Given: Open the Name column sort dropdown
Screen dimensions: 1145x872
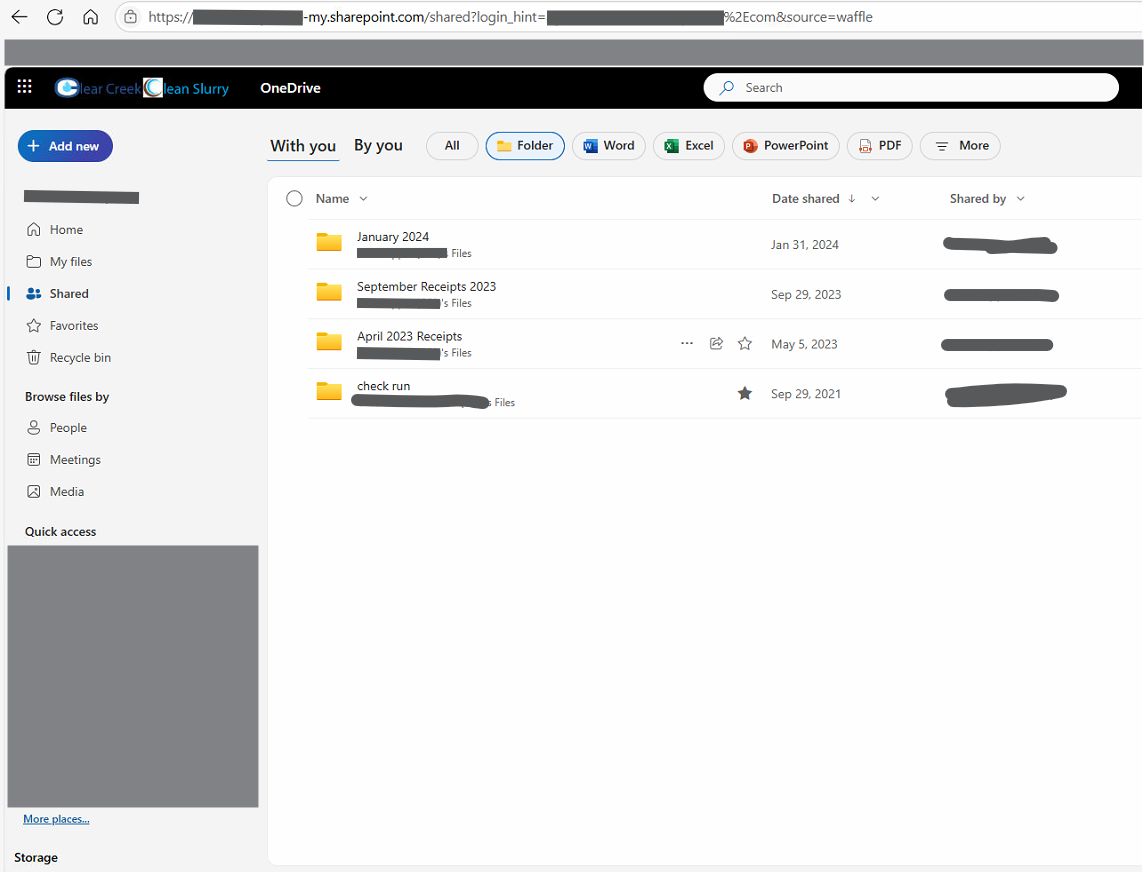Looking at the screenshot, I should pos(363,199).
